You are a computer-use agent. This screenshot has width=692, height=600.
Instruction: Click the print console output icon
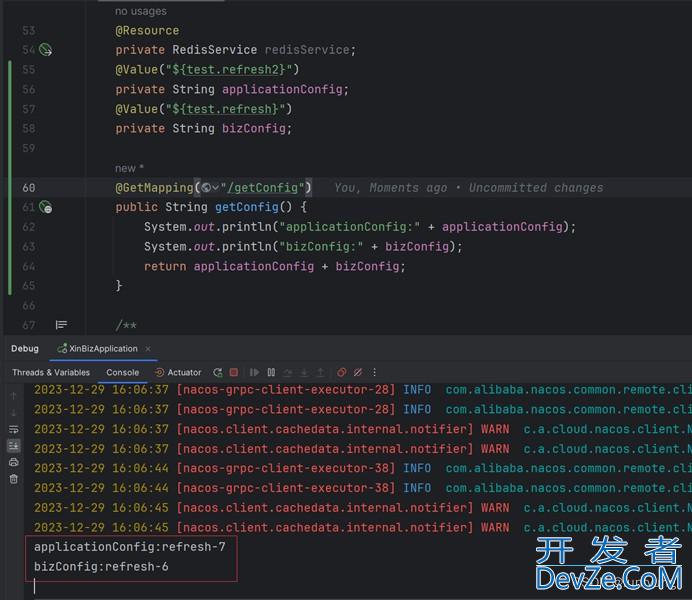(x=13, y=462)
